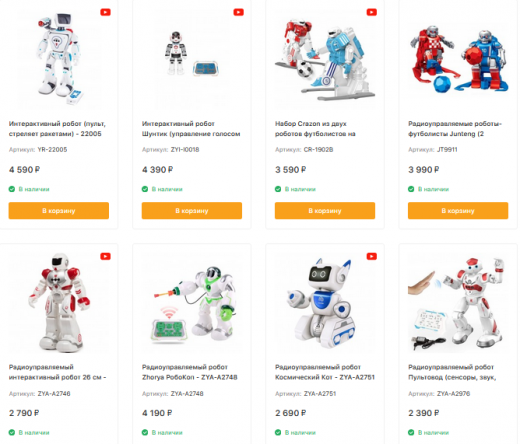Image resolution: width=520 pixels, height=444 pixels.
Task: View Шунтик robot product image
Action: coord(192,53)
